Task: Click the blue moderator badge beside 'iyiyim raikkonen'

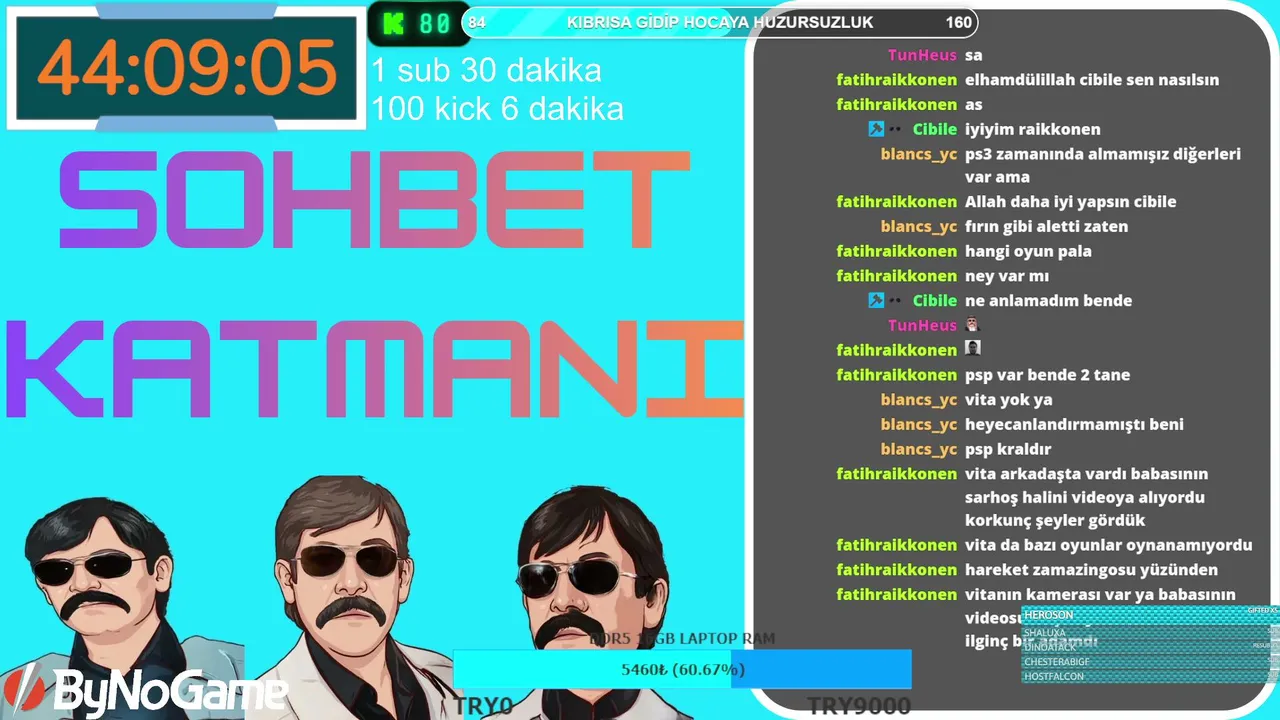Action: pyautogui.click(x=876, y=129)
